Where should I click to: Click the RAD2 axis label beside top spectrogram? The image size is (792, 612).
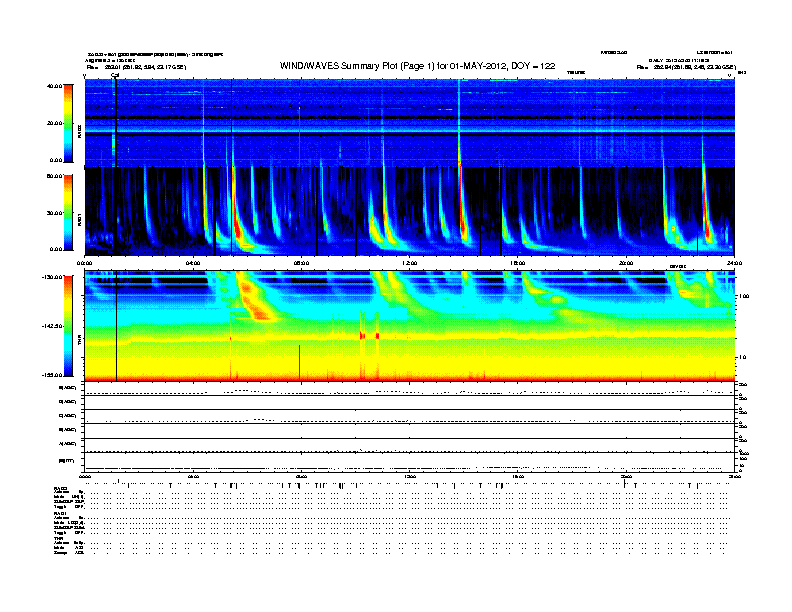(x=79, y=131)
